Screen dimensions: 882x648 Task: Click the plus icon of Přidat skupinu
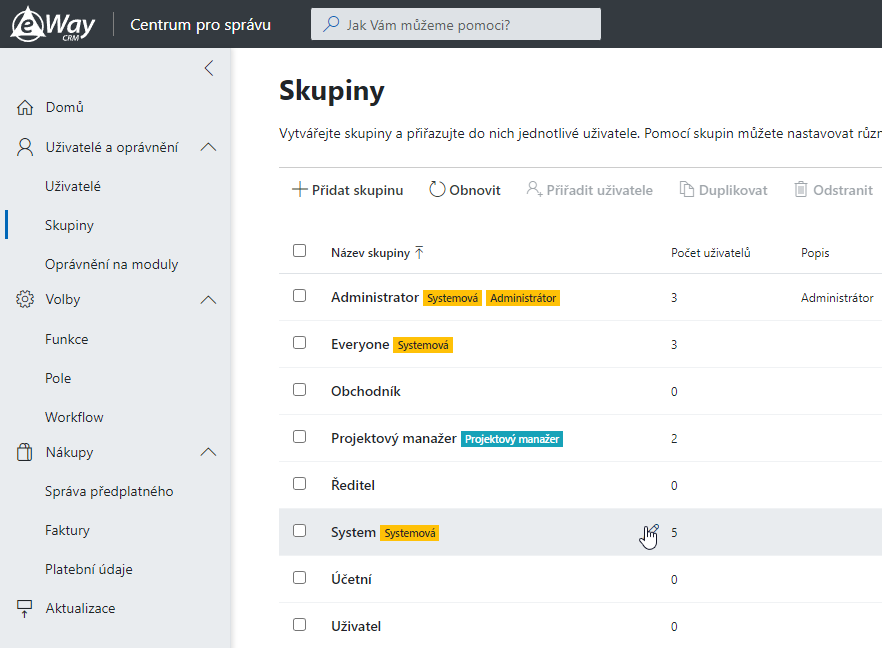pyautogui.click(x=299, y=190)
